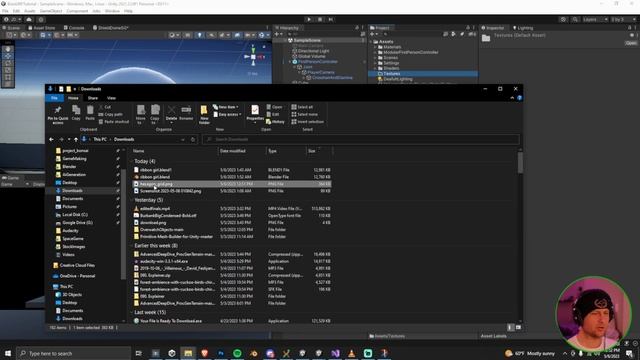This screenshot has width=640, height=360.
Task: Click Invert selection in the ribbon
Action: 308,122
